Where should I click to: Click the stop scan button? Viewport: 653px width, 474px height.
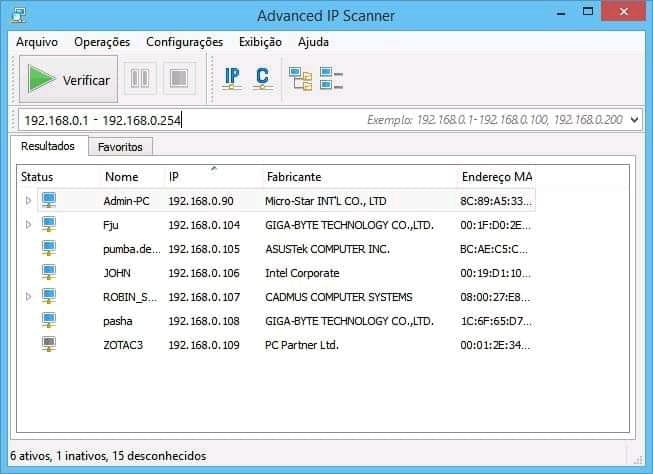(179, 78)
